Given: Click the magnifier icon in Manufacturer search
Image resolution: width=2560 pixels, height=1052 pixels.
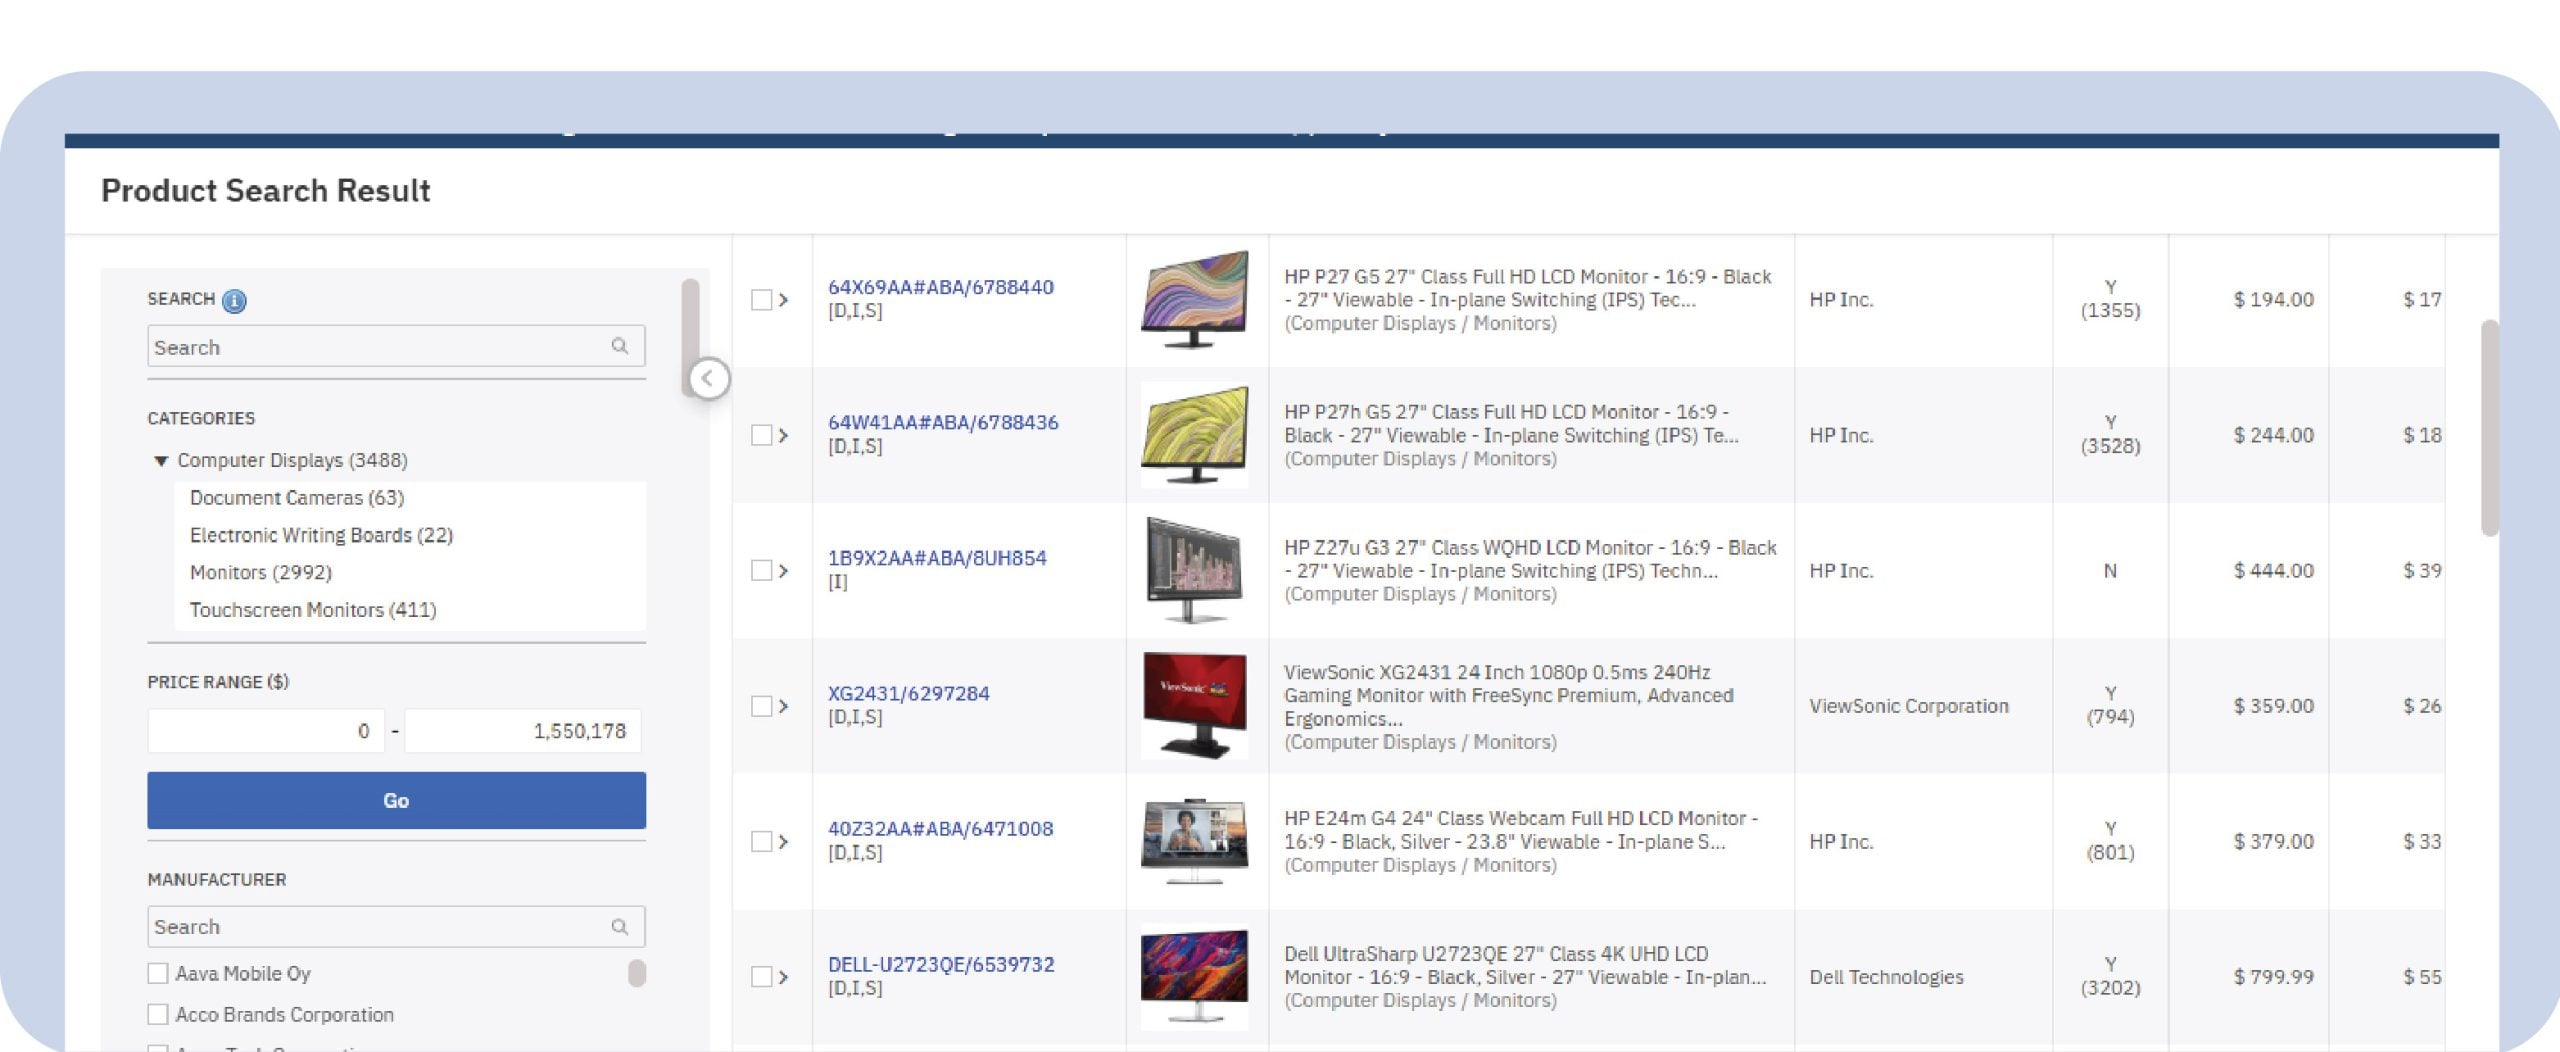Looking at the screenshot, I should 620,926.
